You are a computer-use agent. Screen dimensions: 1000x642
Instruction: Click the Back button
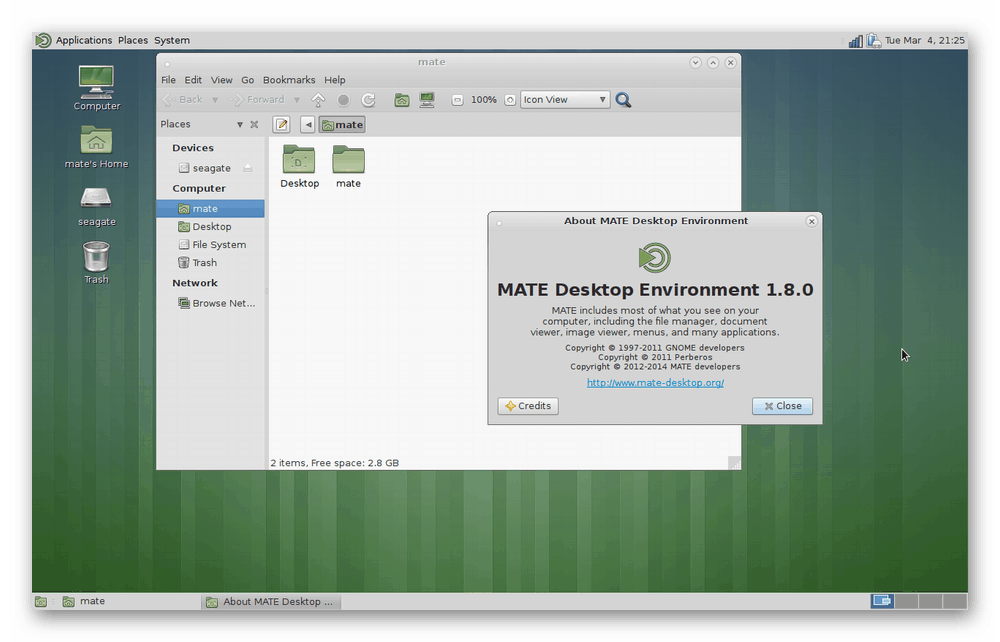click(x=183, y=100)
